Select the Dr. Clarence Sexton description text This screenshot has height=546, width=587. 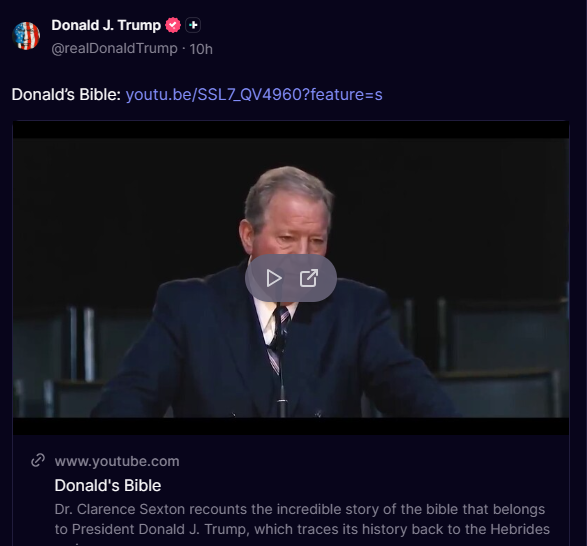(x=302, y=519)
